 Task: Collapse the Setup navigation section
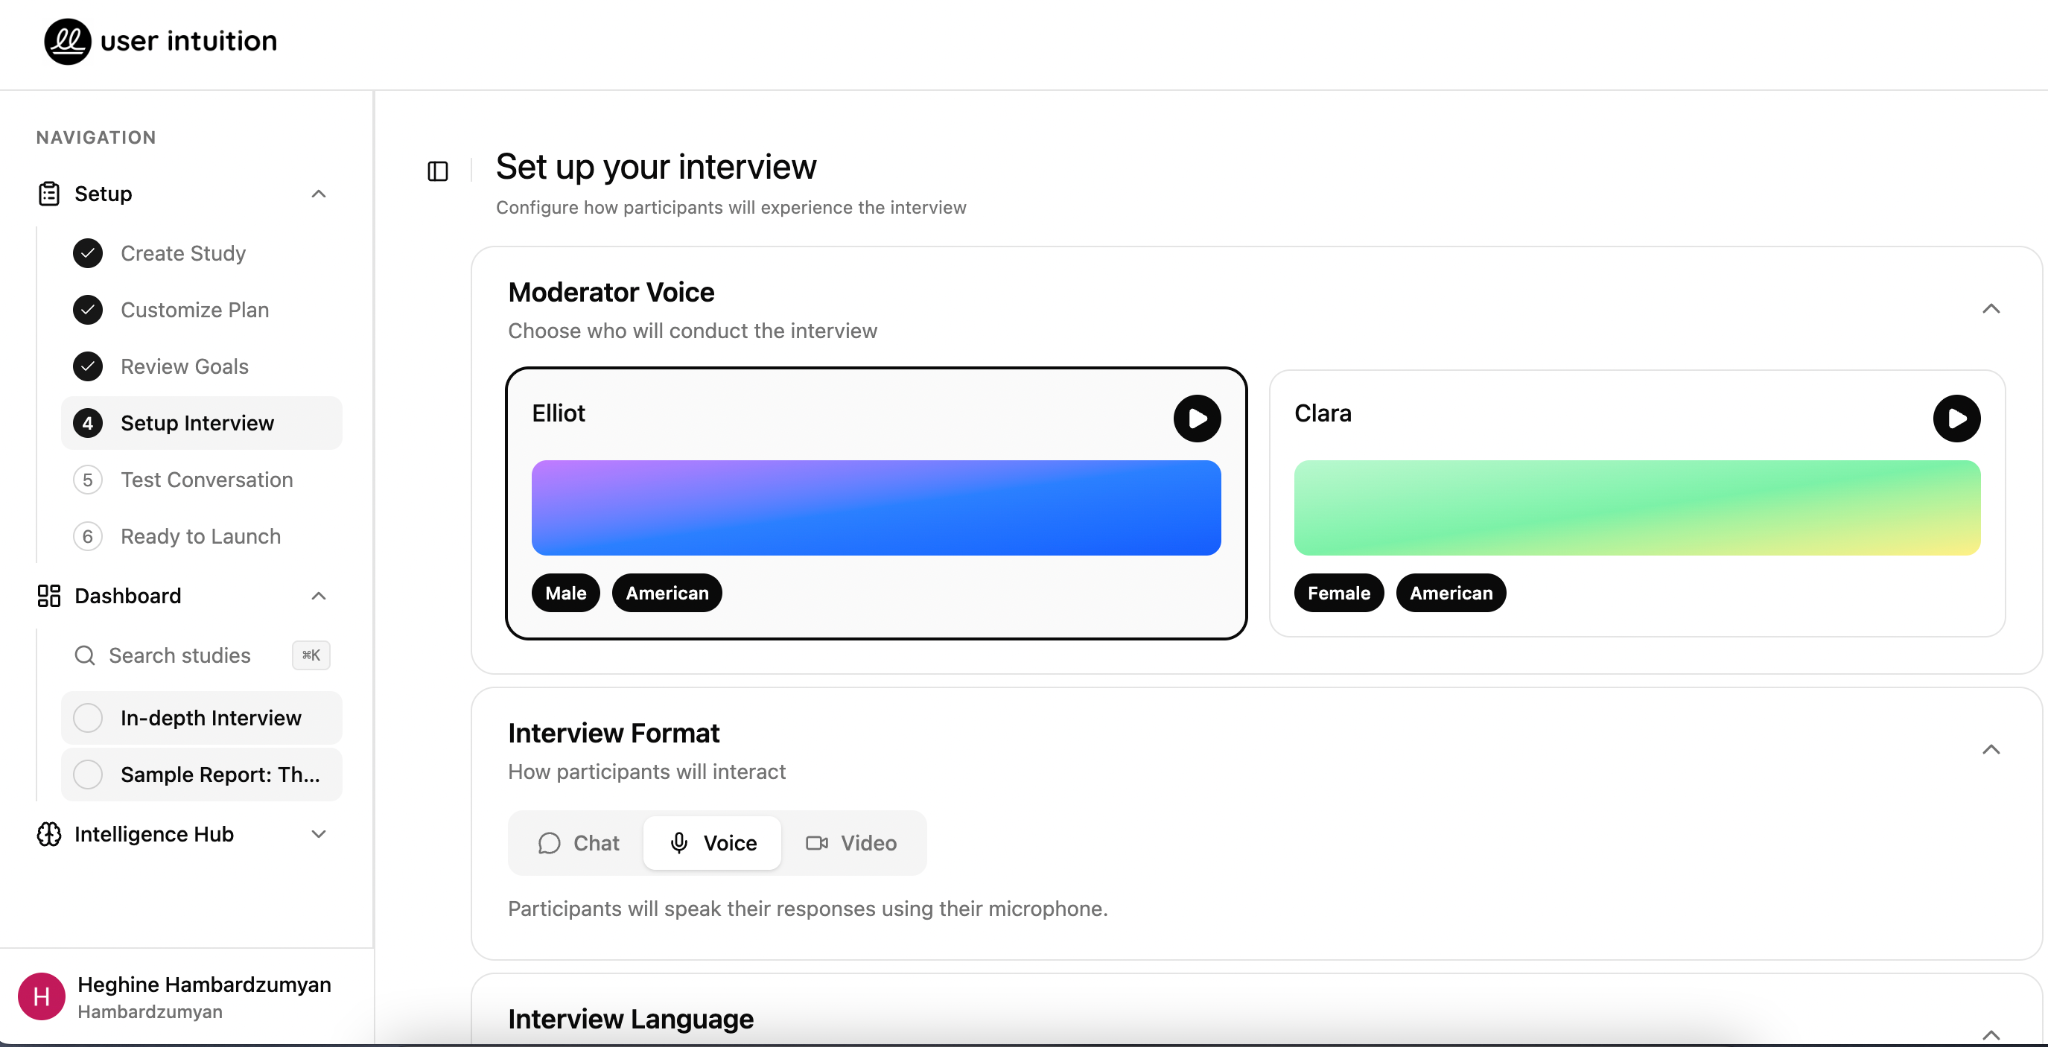pos(319,194)
